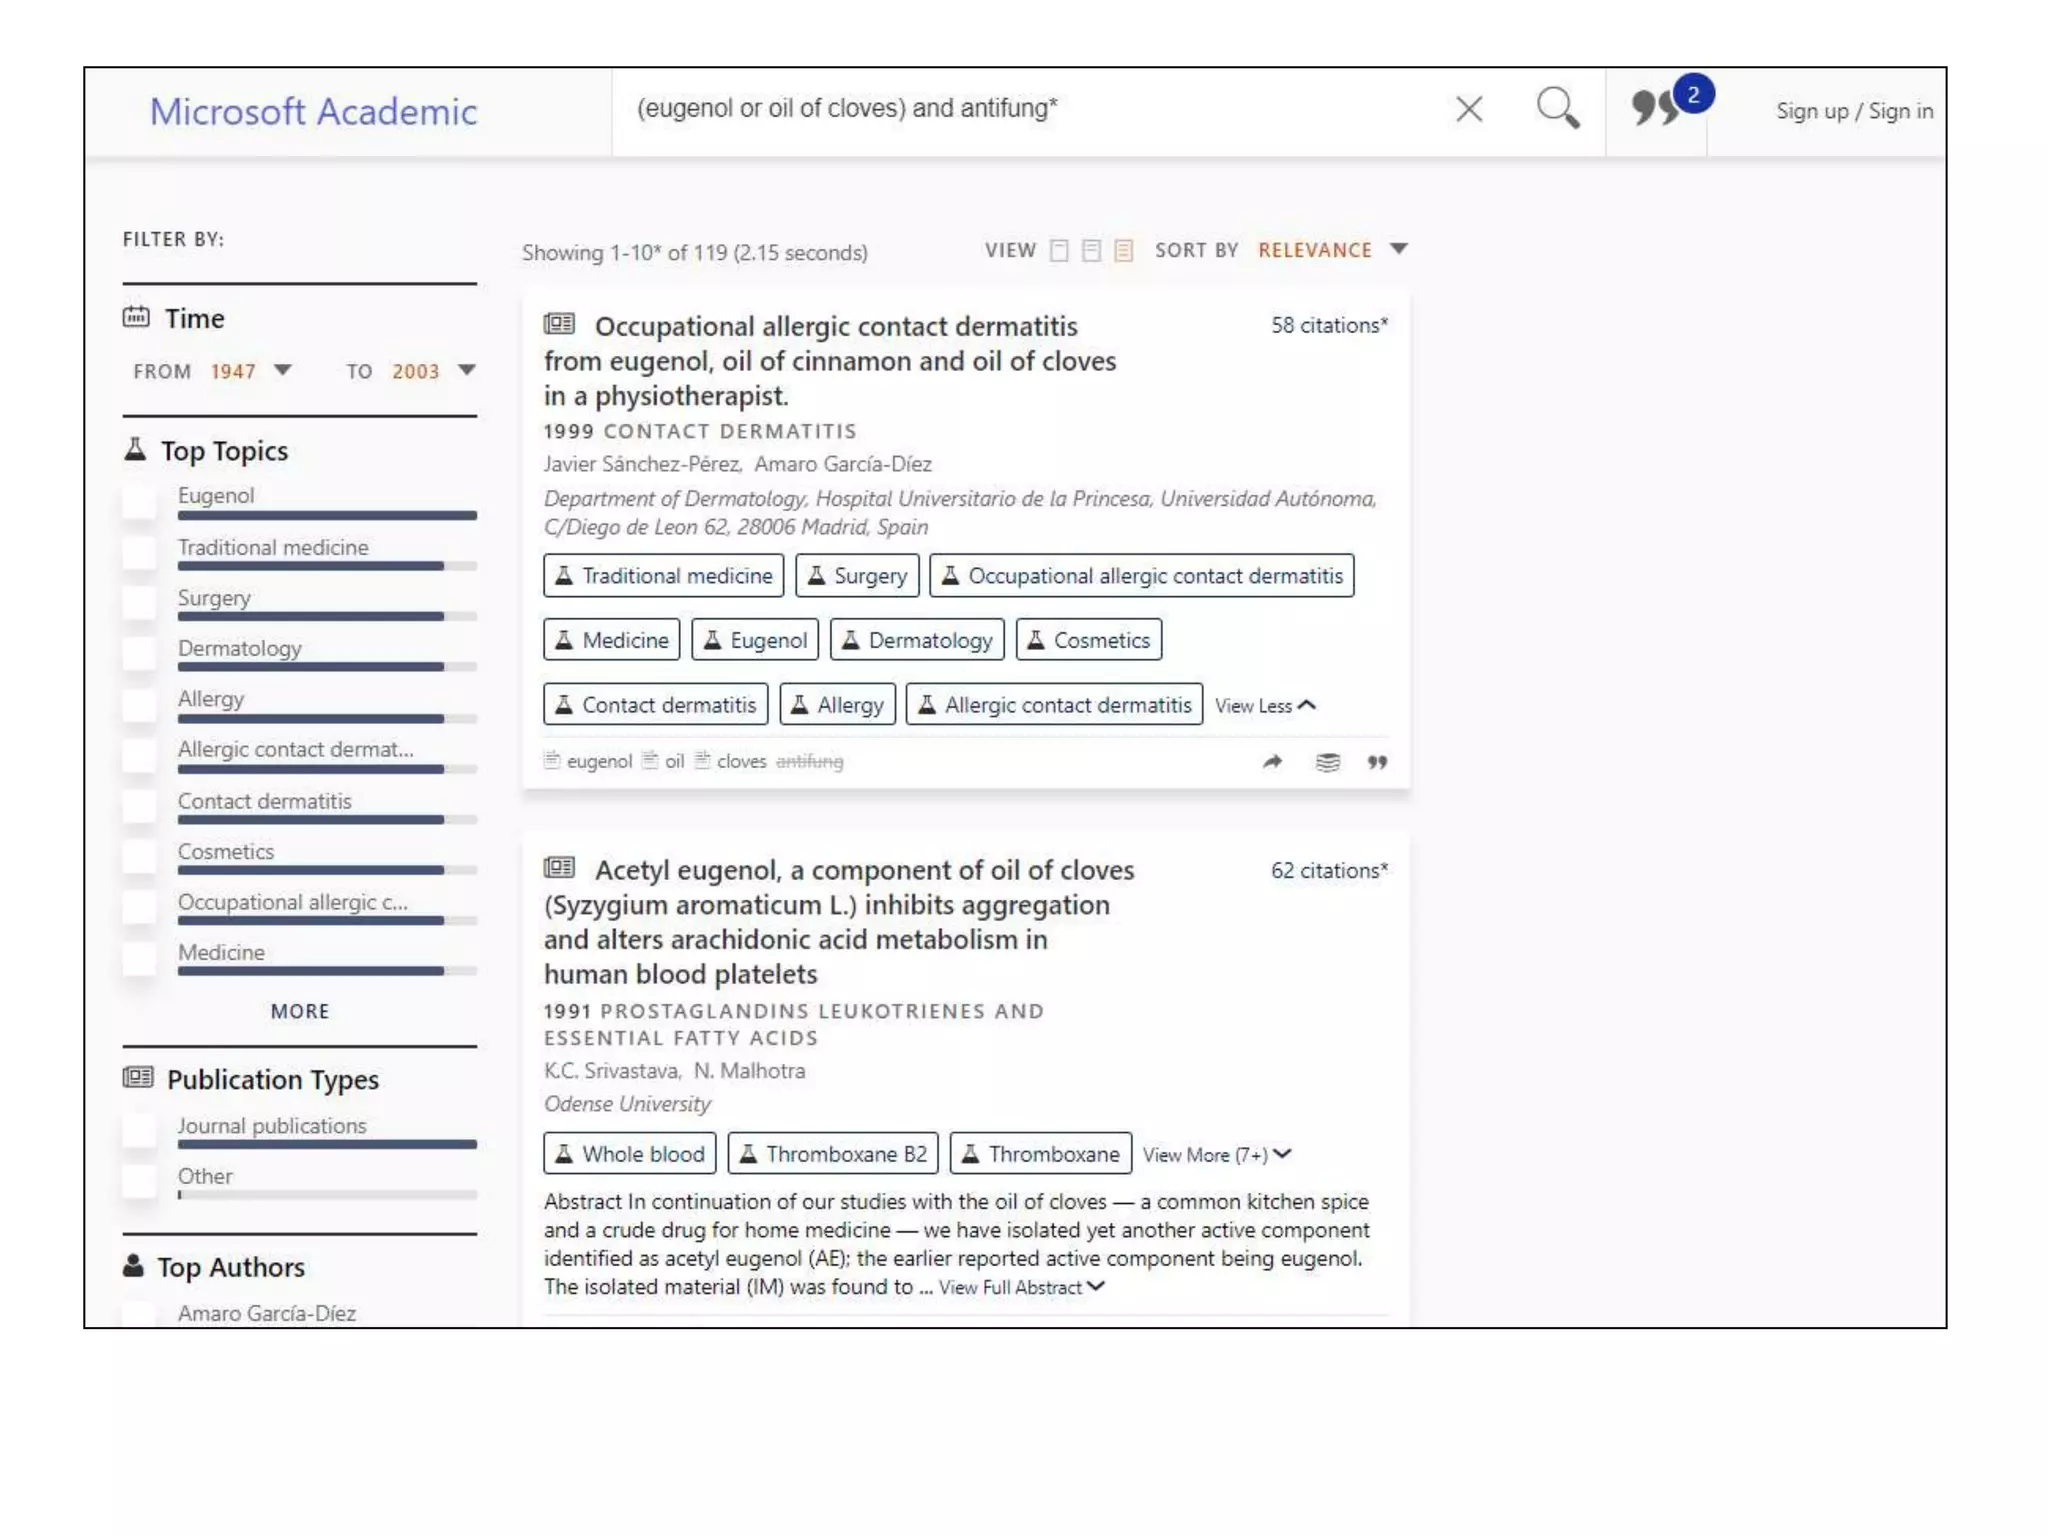Screen dimensions: 2048x1536
Task: Click cite quote icon on first result
Action: 1377,762
